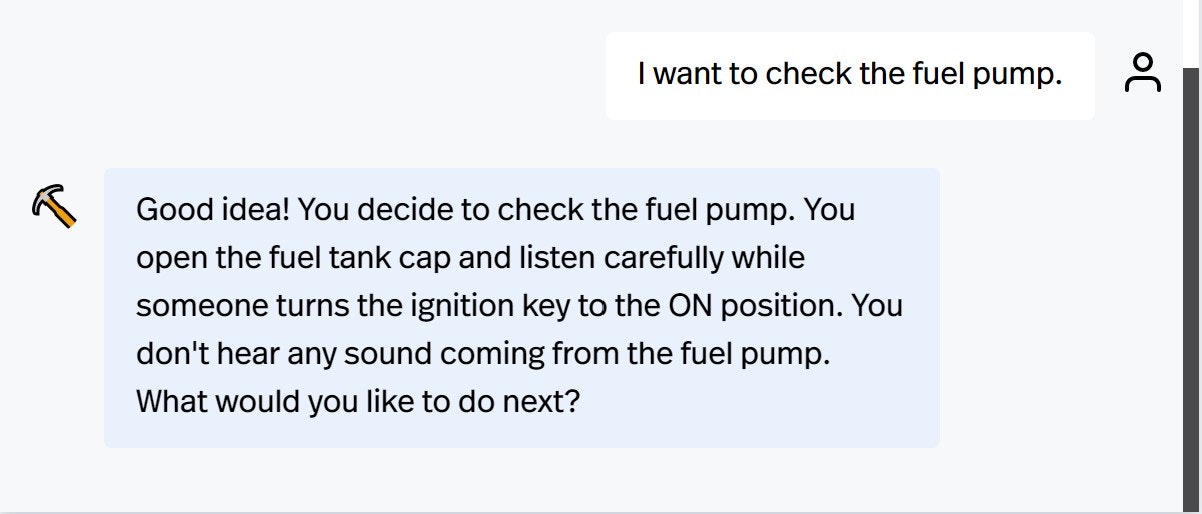This screenshot has width=1202, height=514.
Task: Click the hammer assistant icon
Action: coord(54,206)
